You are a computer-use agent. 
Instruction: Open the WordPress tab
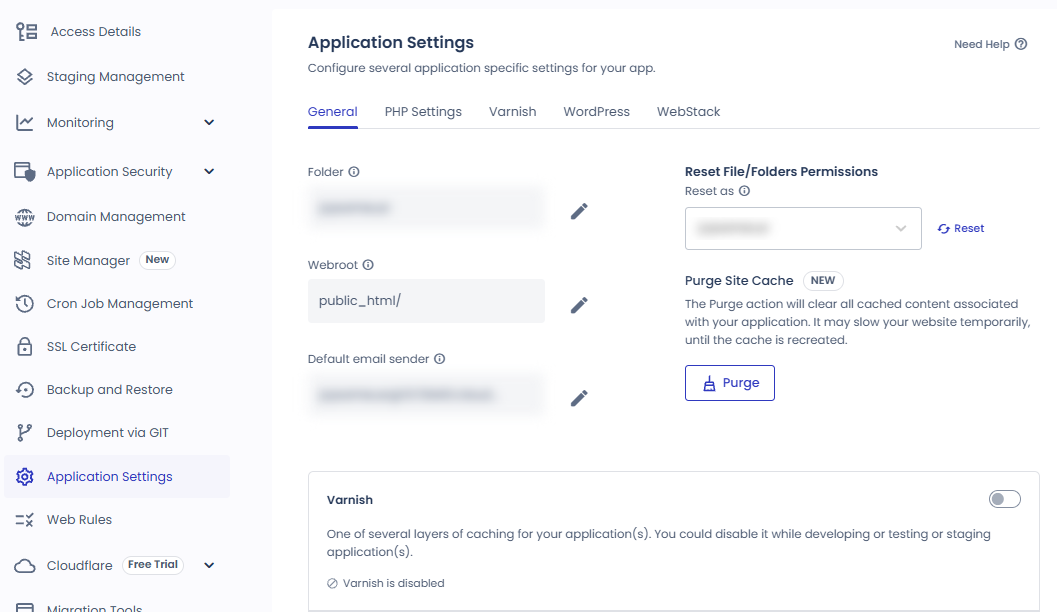coord(597,112)
